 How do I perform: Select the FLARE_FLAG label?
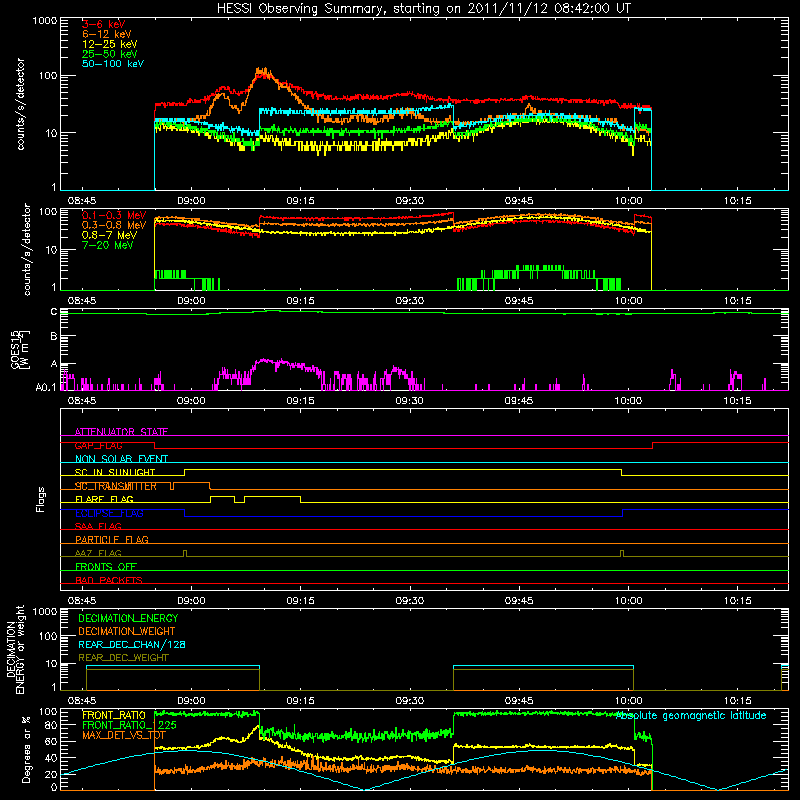click(x=104, y=499)
